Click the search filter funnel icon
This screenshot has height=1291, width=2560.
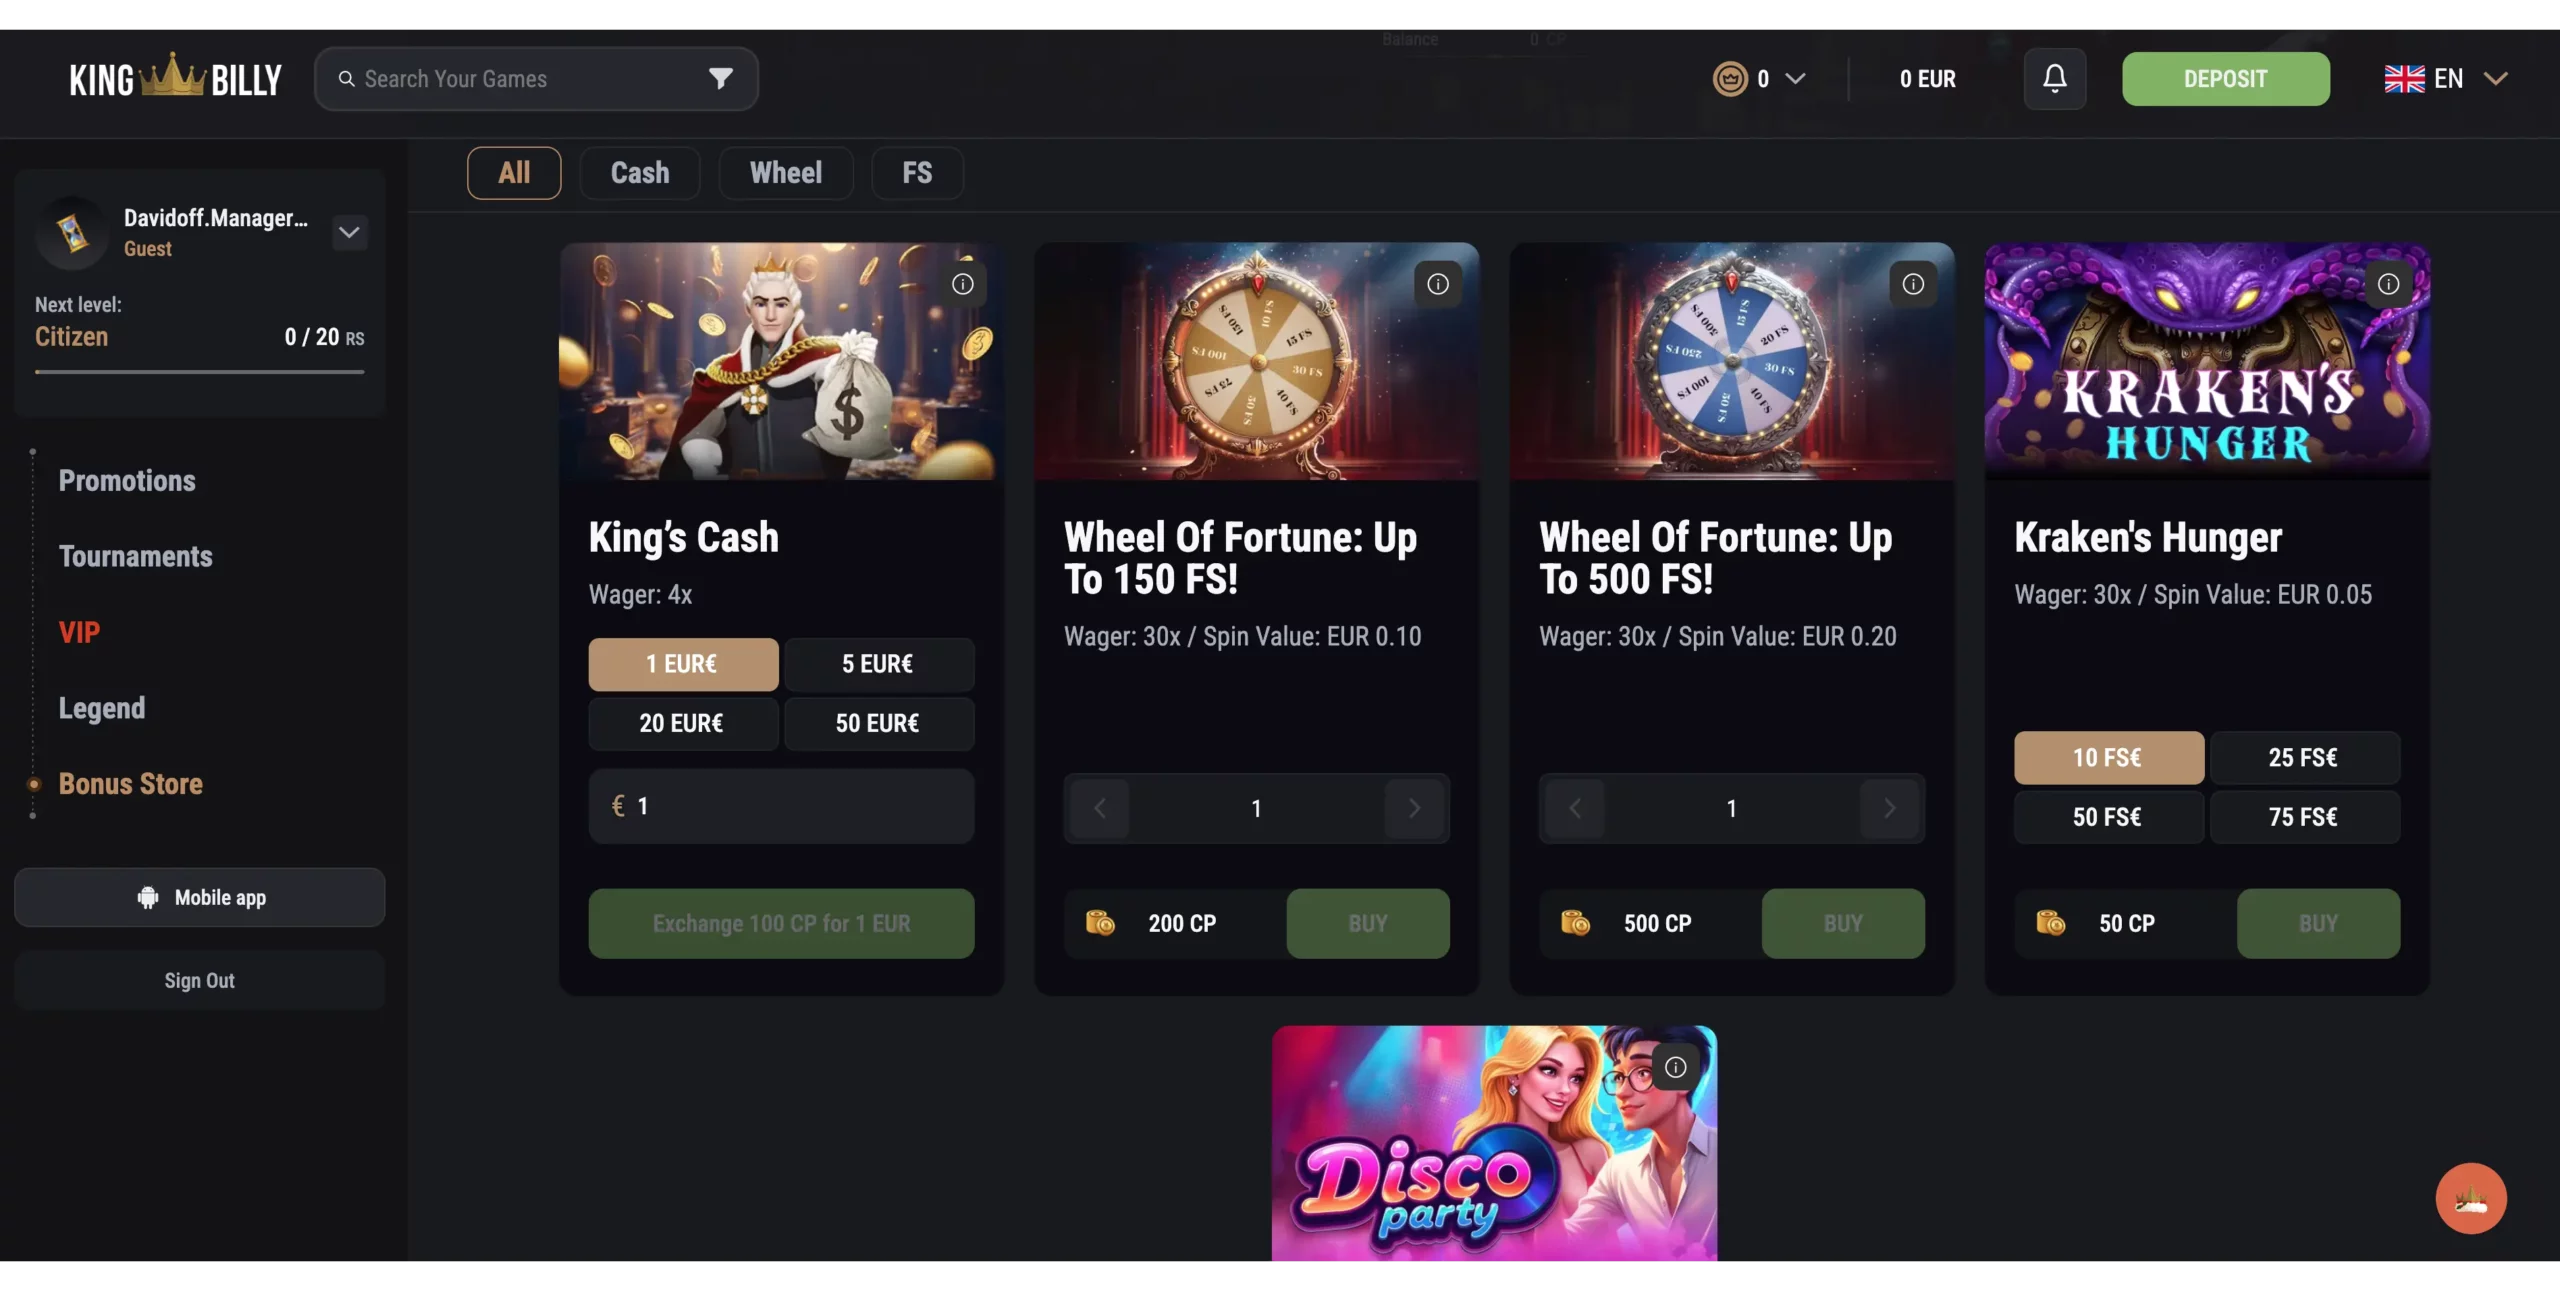tap(720, 79)
